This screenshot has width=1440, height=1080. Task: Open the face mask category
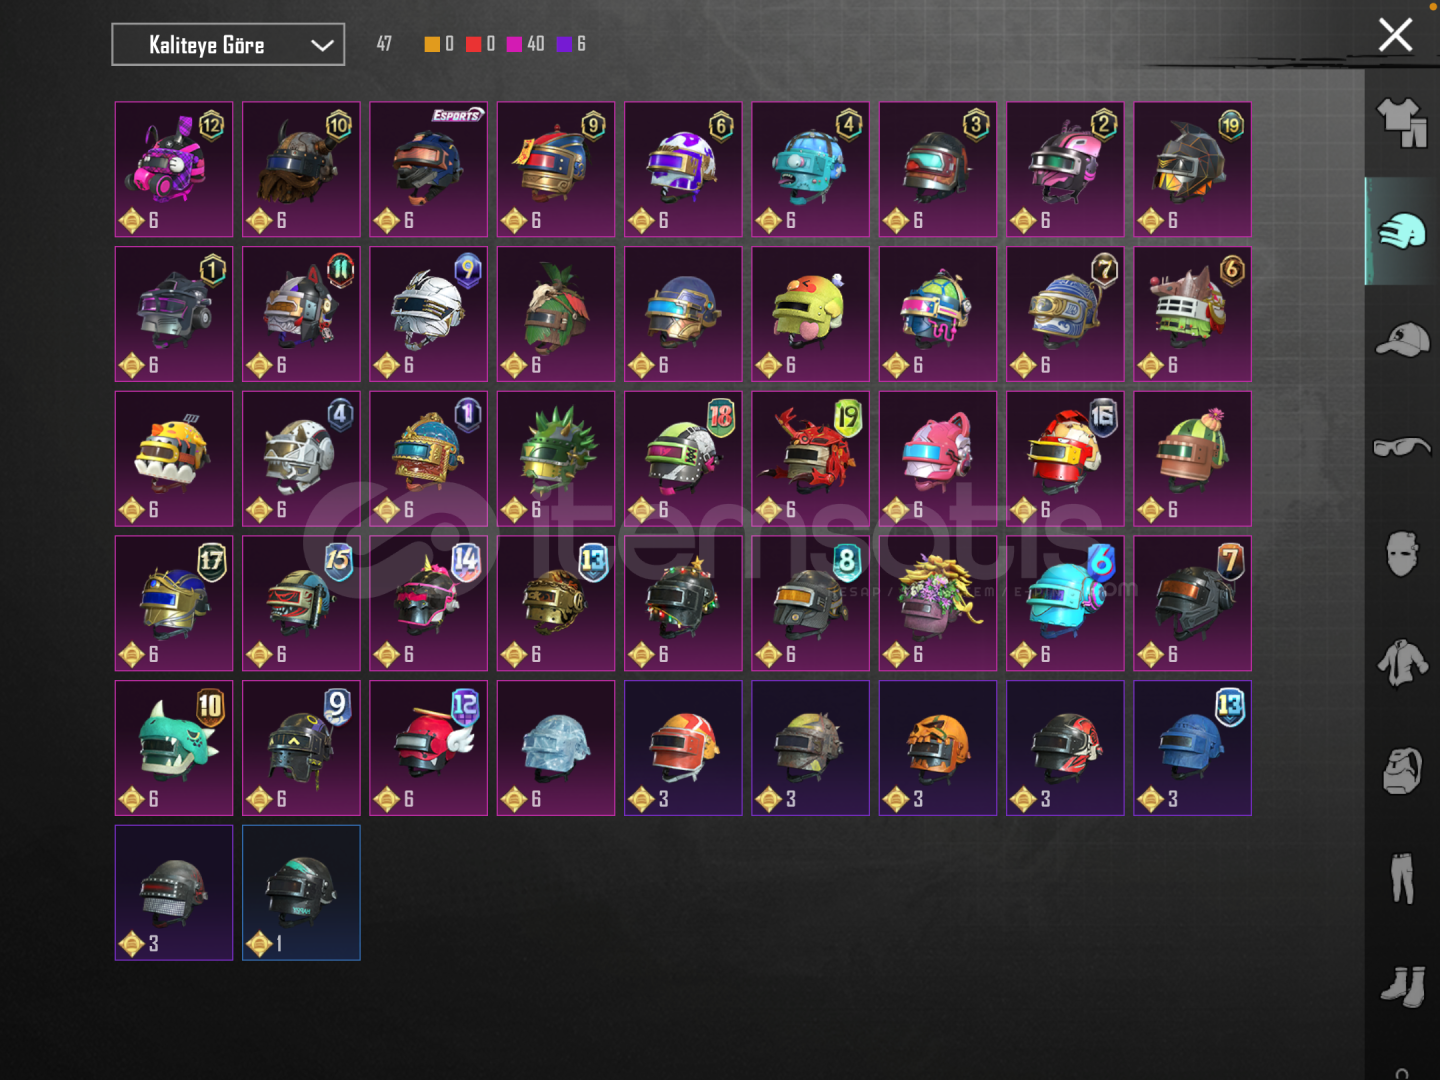(1402, 554)
